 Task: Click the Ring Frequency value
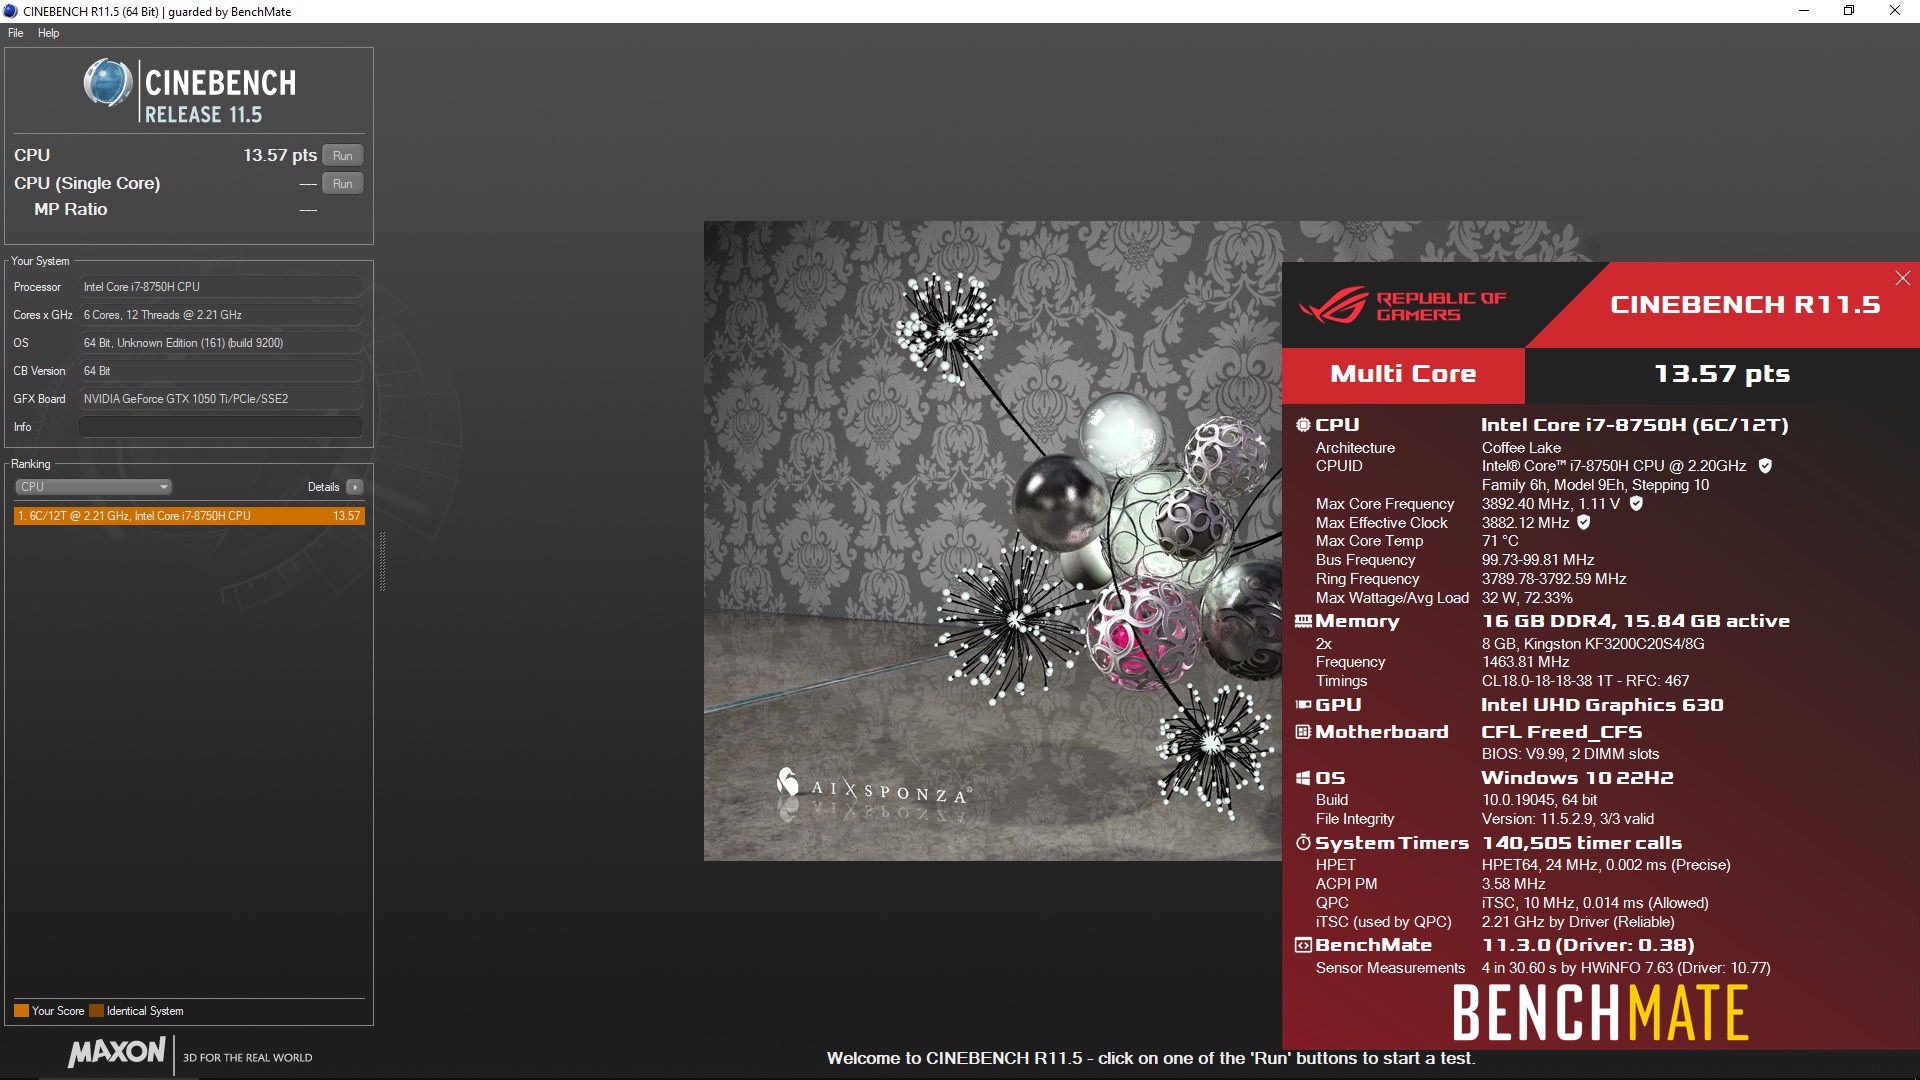click(1554, 579)
